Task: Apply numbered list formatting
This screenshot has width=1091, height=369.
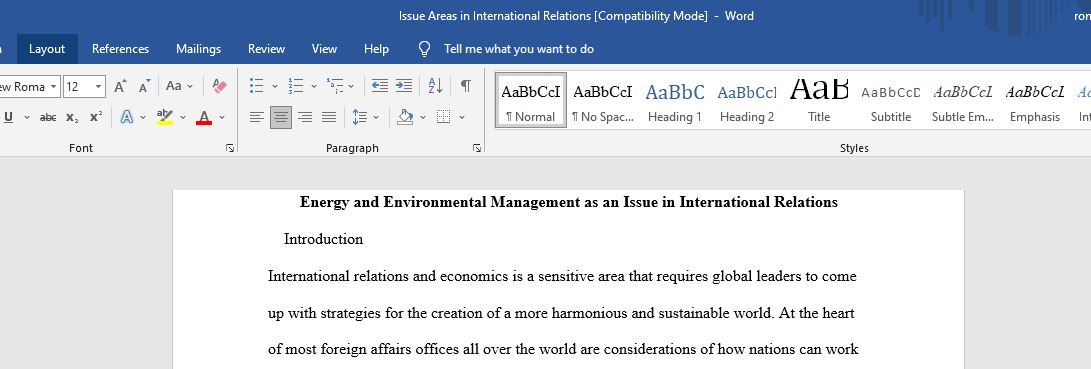Action: point(296,86)
